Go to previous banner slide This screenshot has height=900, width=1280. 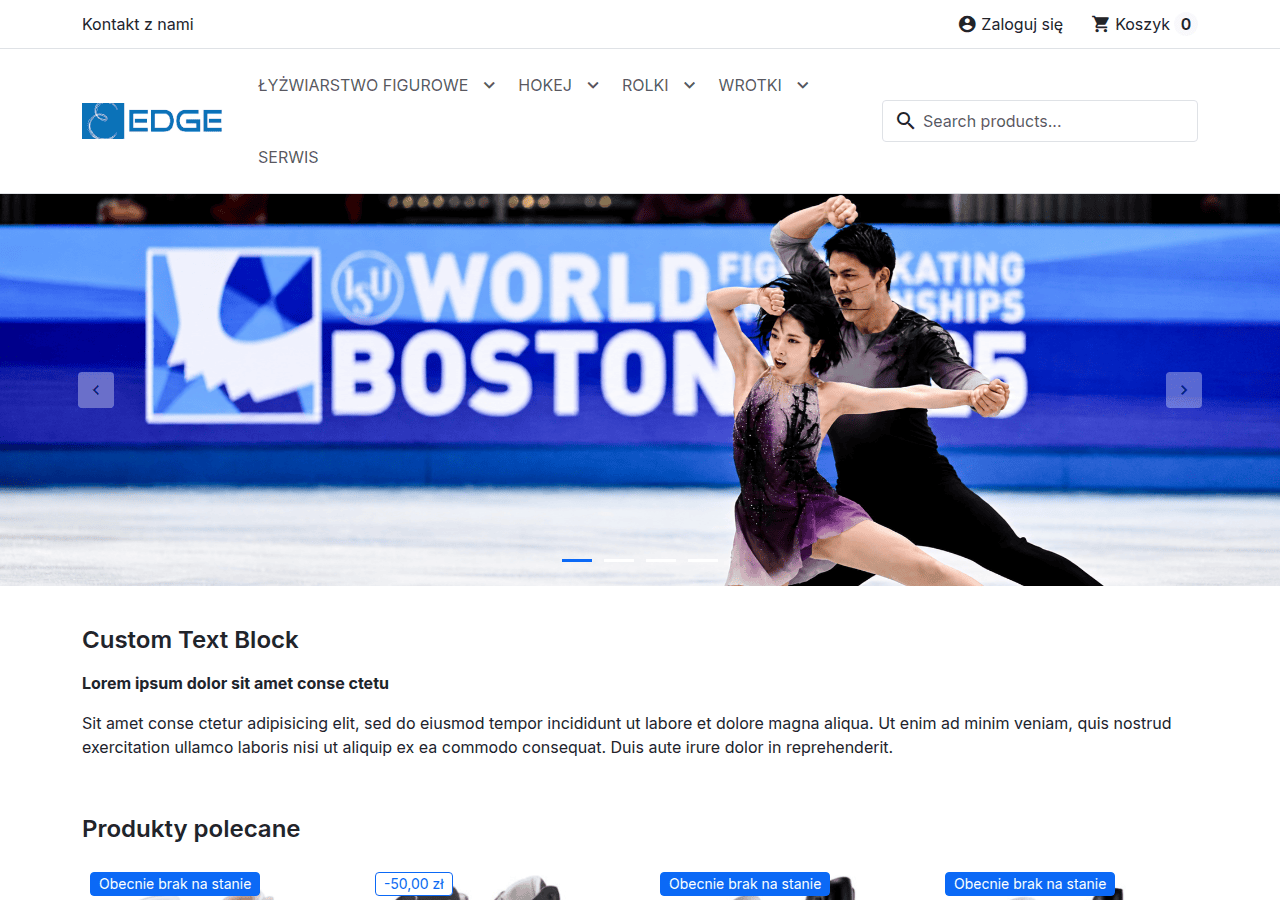click(96, 390)
